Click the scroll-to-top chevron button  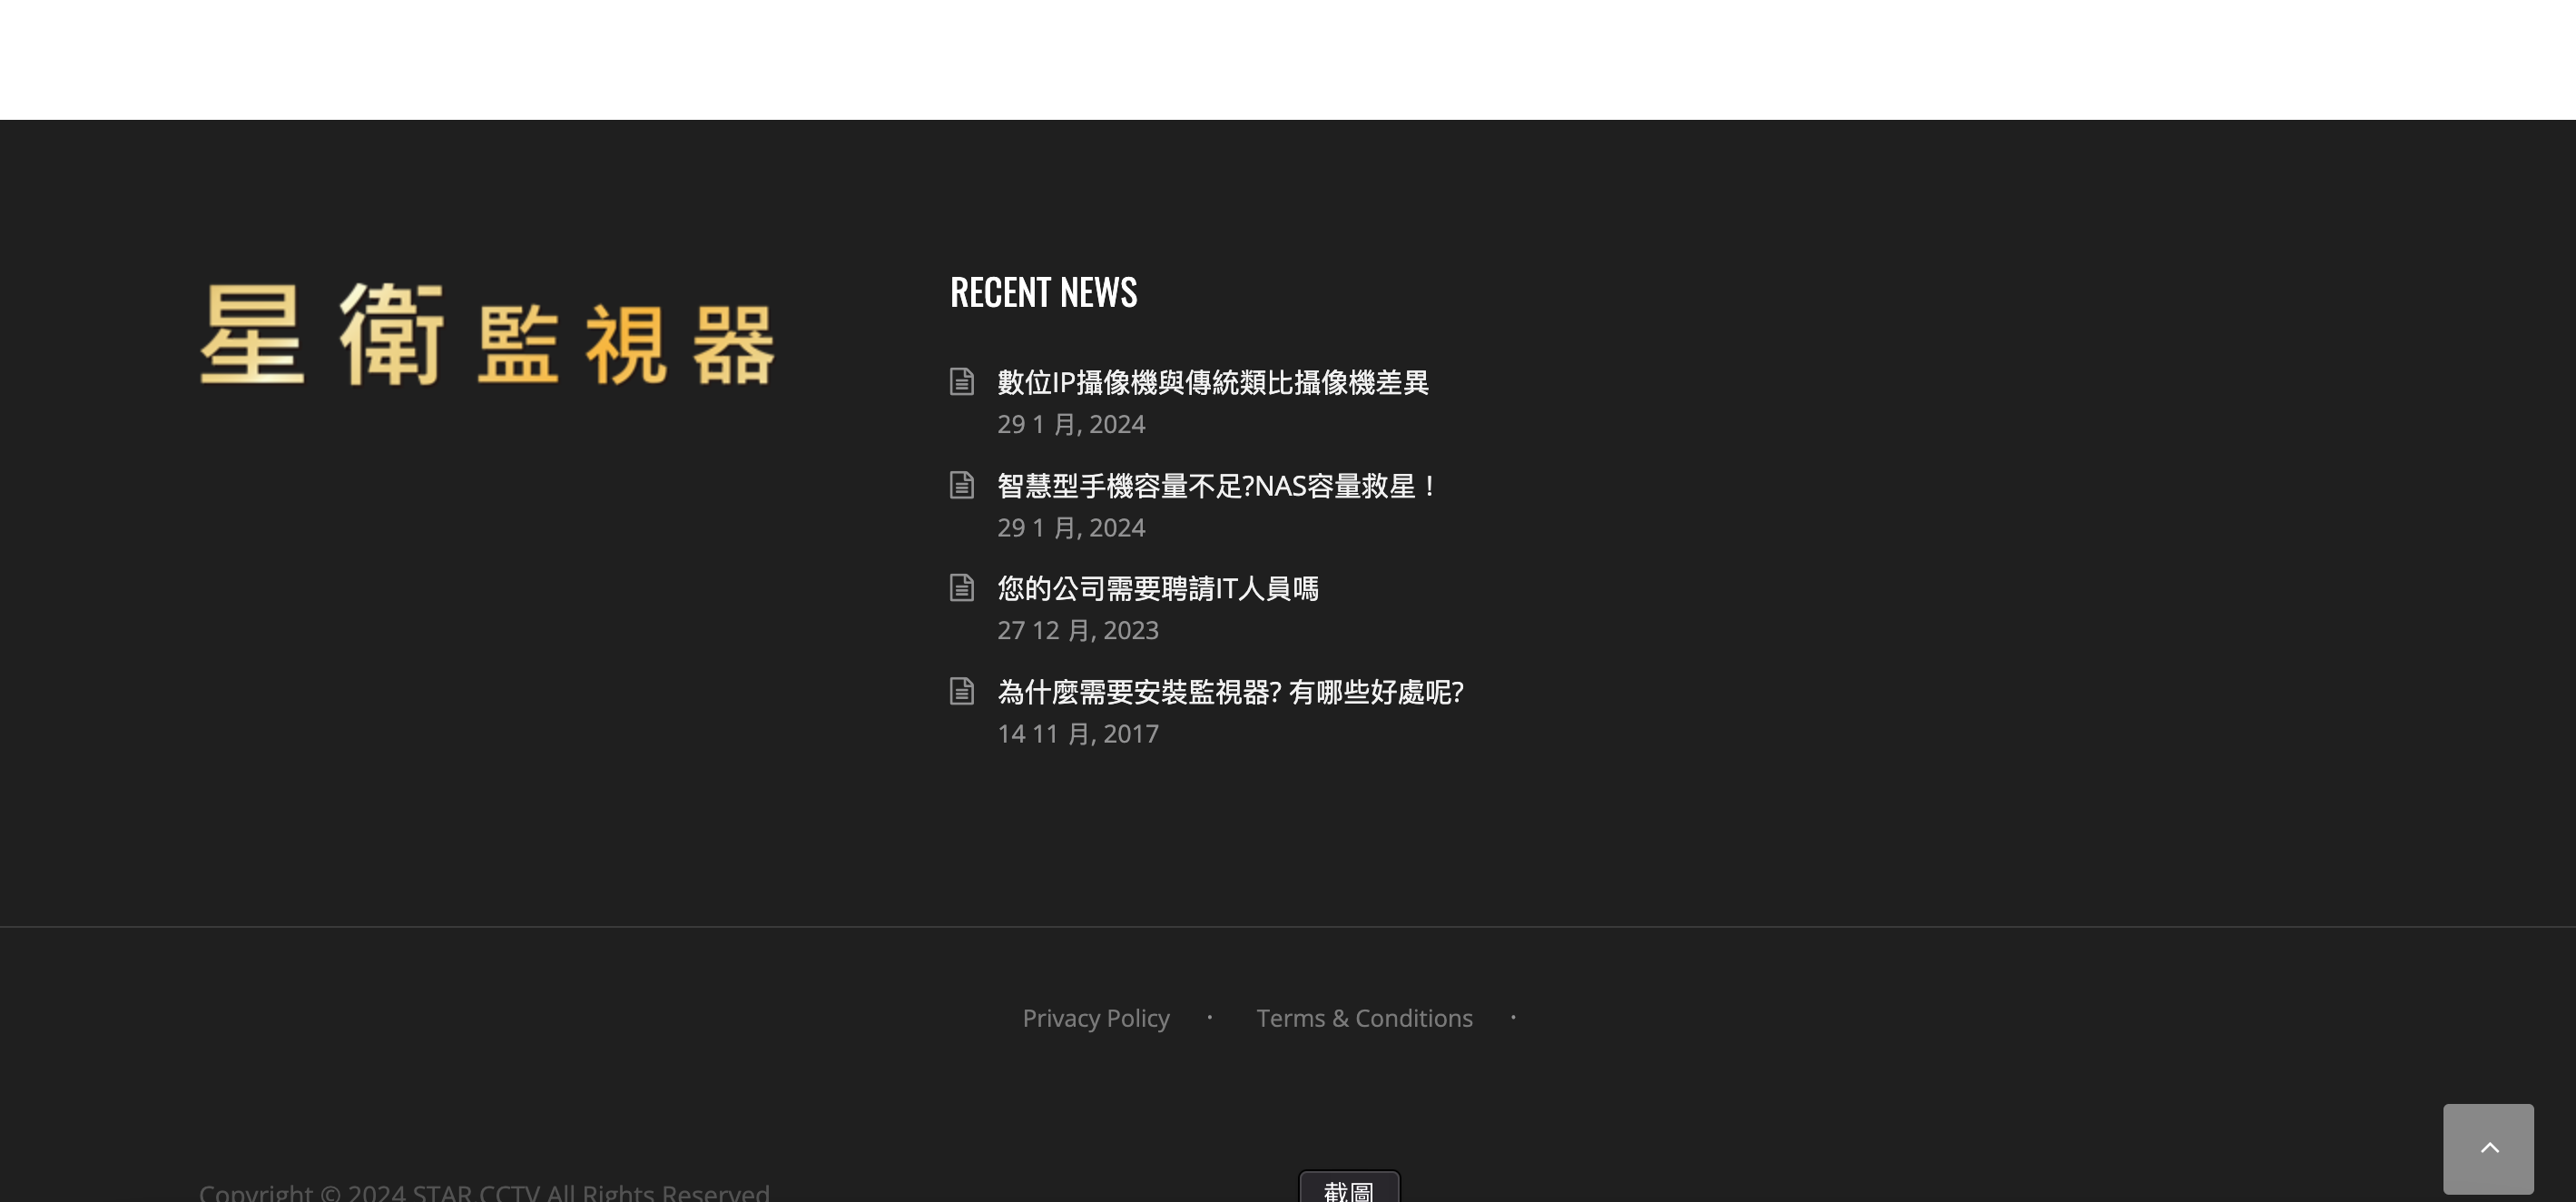click(x=2487, y=1148)
